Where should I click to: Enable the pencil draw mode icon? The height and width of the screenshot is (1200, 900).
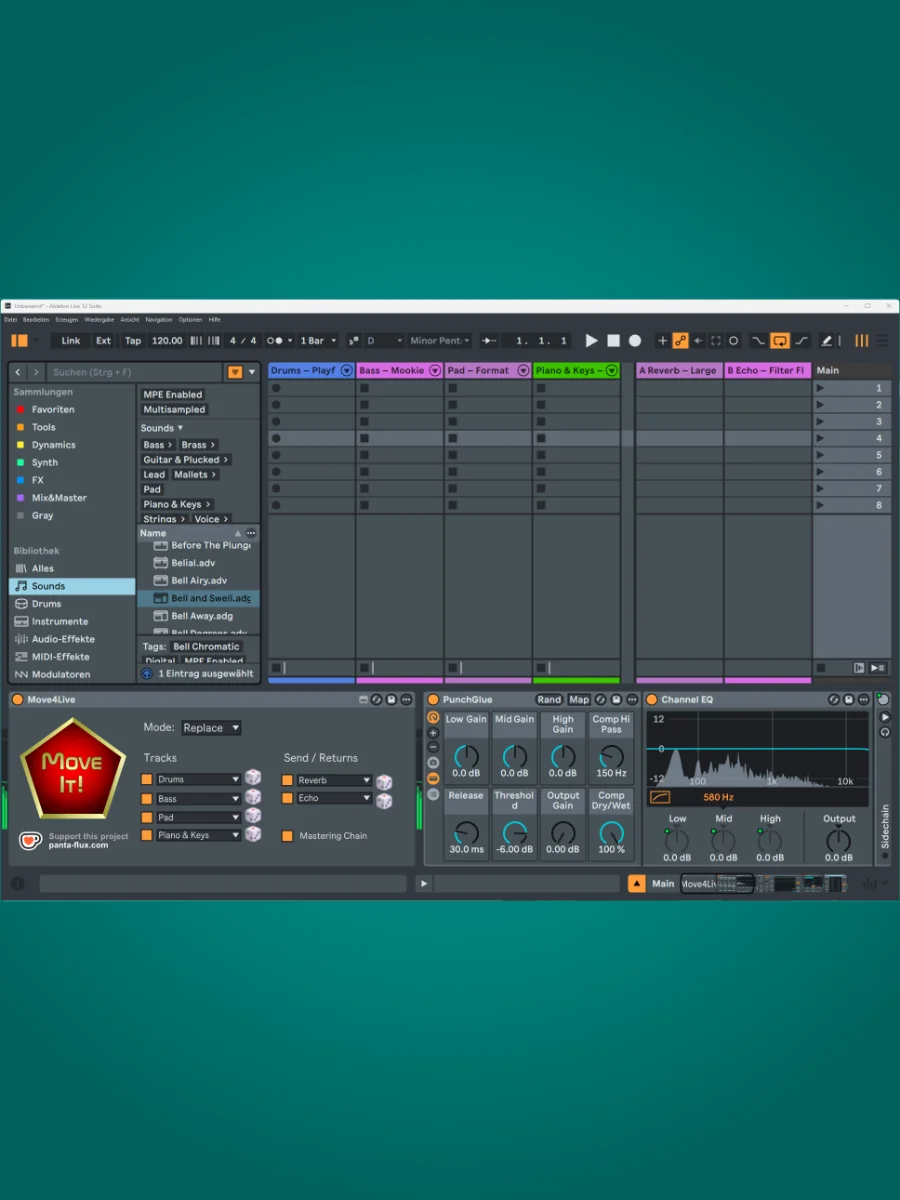(827, 340)
